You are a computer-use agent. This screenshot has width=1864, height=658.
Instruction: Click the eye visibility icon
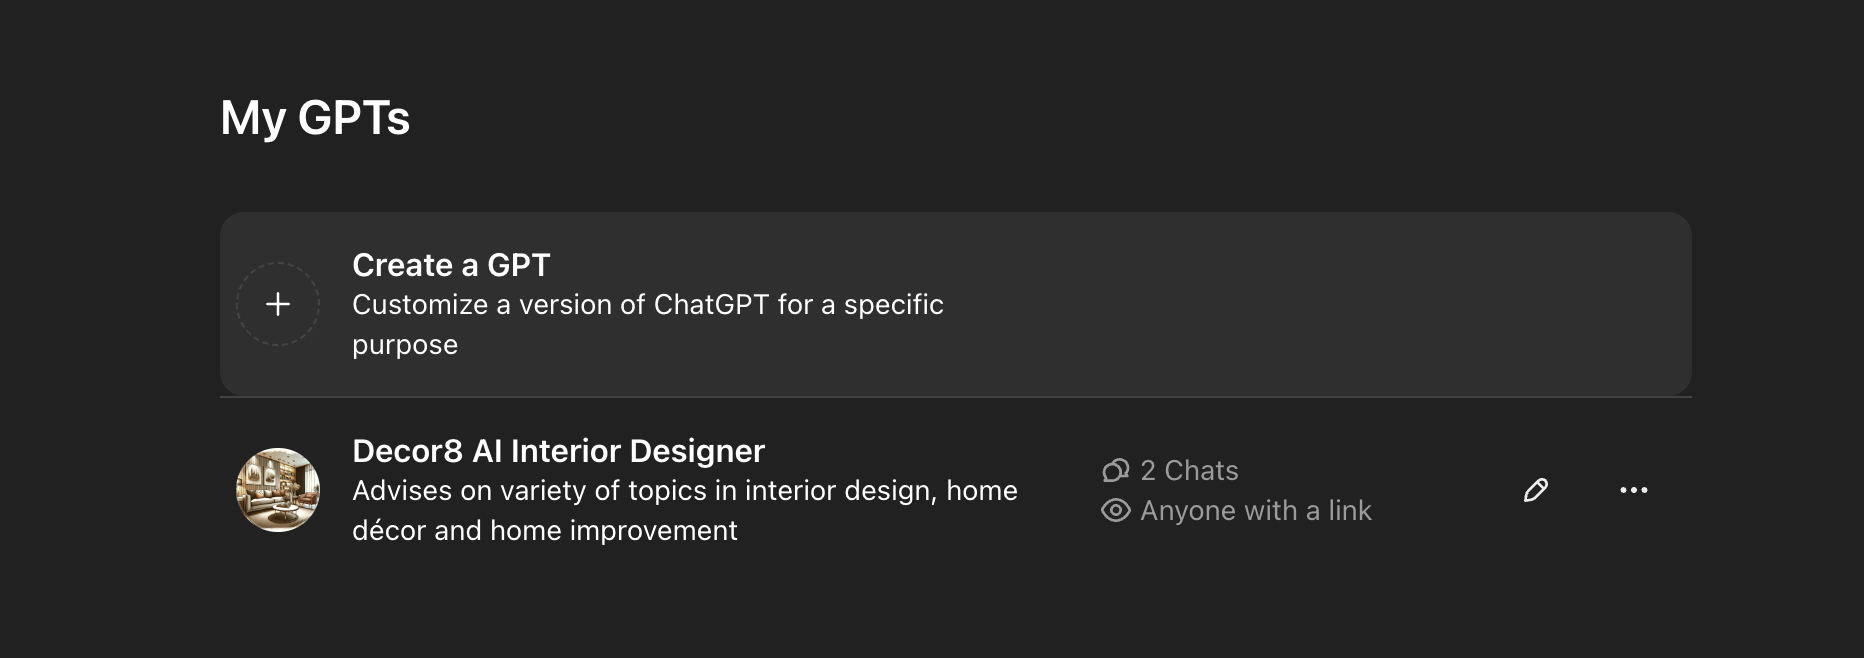(1115, 510)
